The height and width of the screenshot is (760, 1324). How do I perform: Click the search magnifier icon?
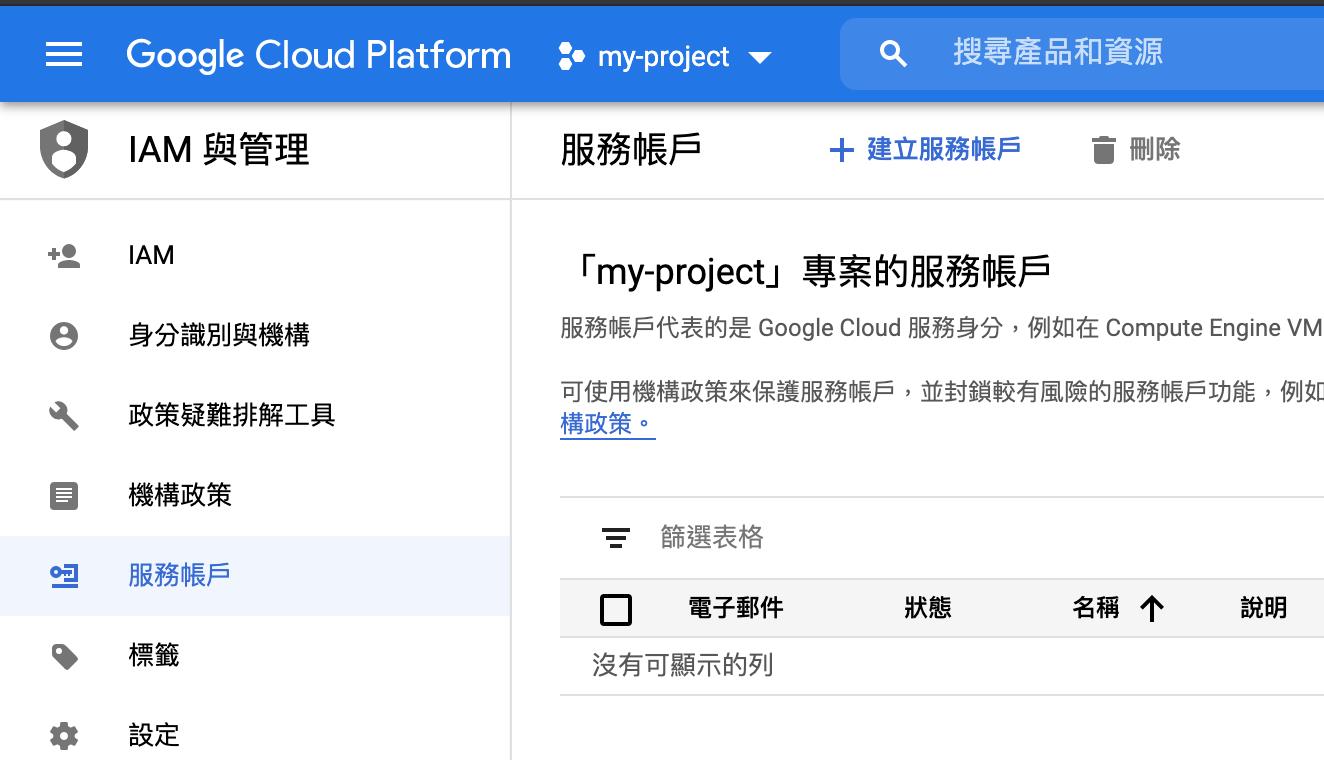pyautogui.click(x=893, y=54)
